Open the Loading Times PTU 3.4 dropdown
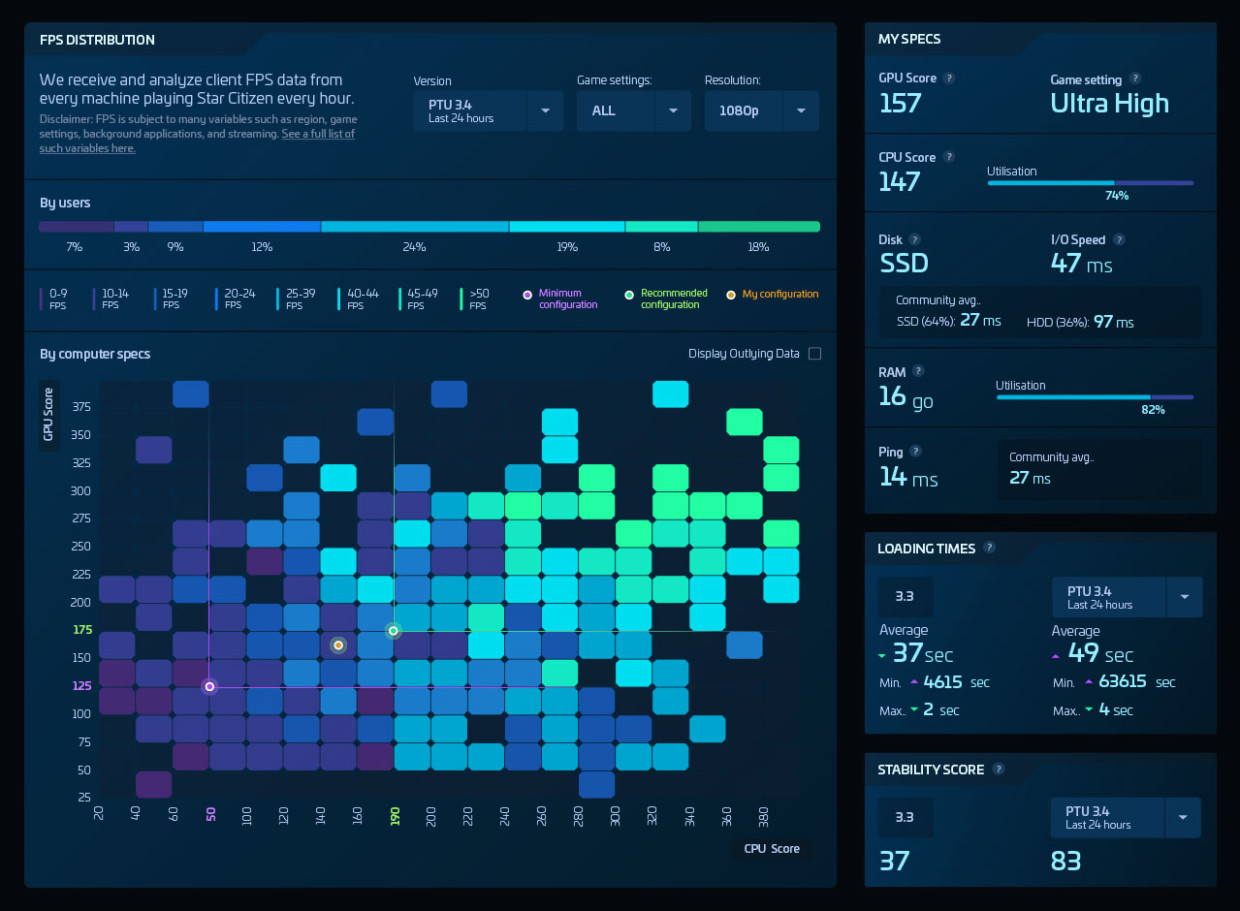This screenshot has height=911, width=1240. click(1127, 597)
